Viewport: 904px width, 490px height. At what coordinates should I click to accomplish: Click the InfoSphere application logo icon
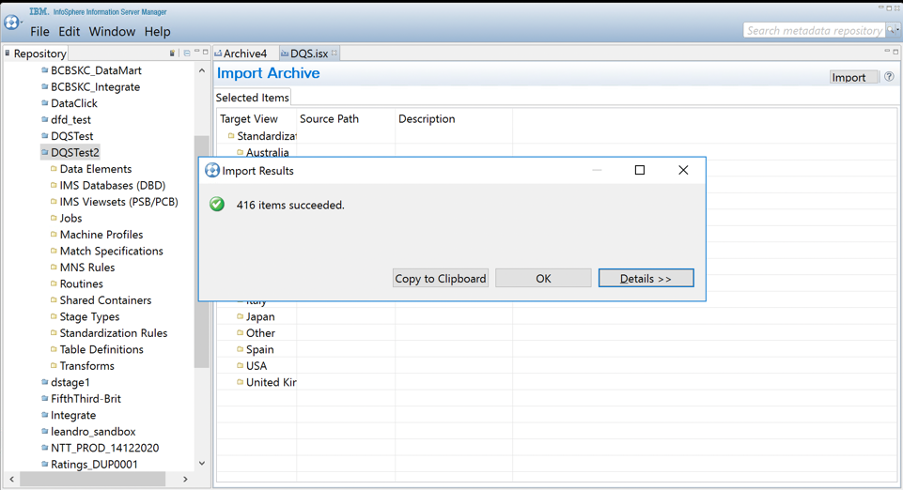13,22
